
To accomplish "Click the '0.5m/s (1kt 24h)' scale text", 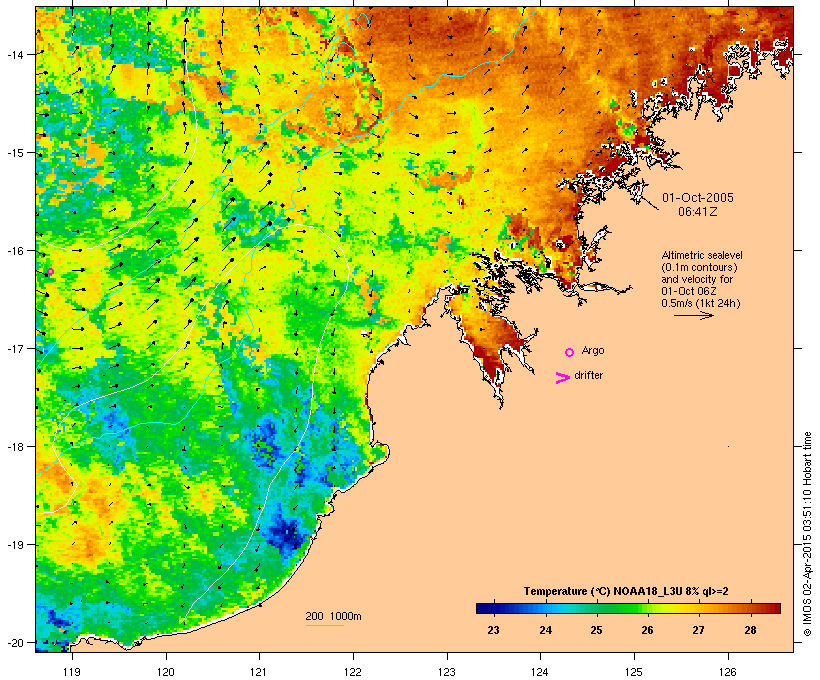I will tap(701, 303).
